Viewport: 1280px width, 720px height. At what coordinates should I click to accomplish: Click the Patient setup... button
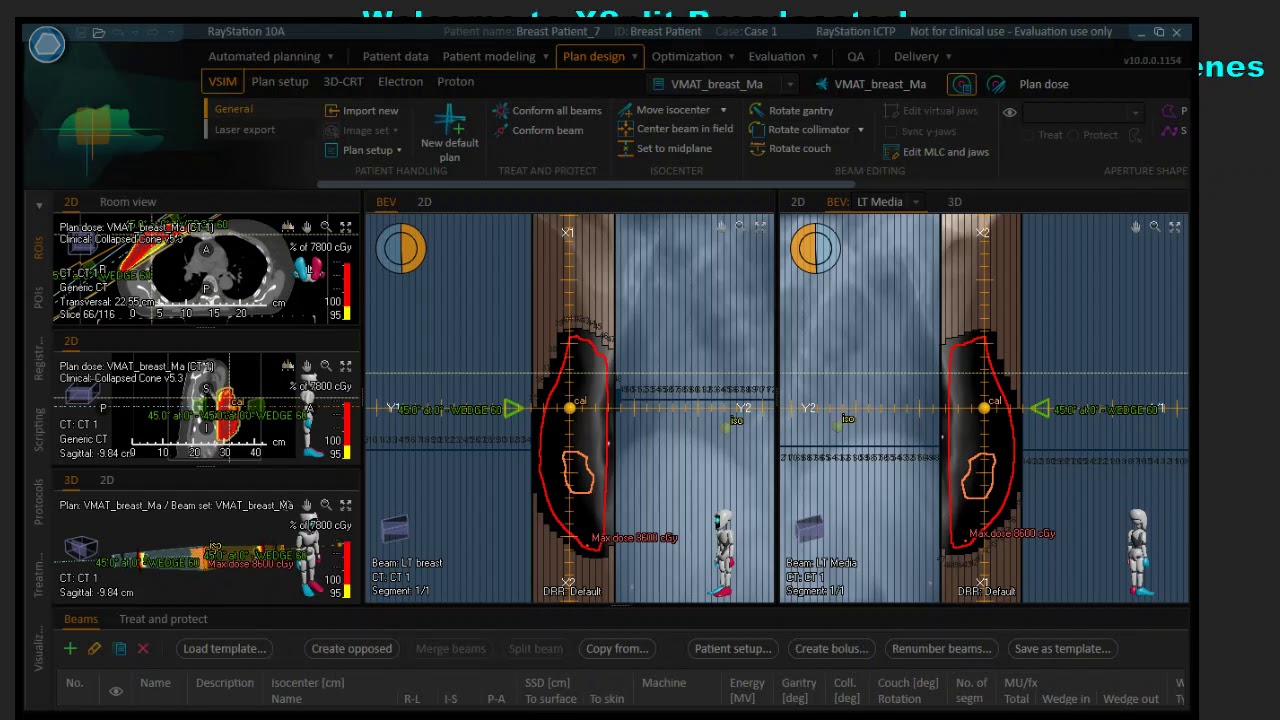(733, 649)
